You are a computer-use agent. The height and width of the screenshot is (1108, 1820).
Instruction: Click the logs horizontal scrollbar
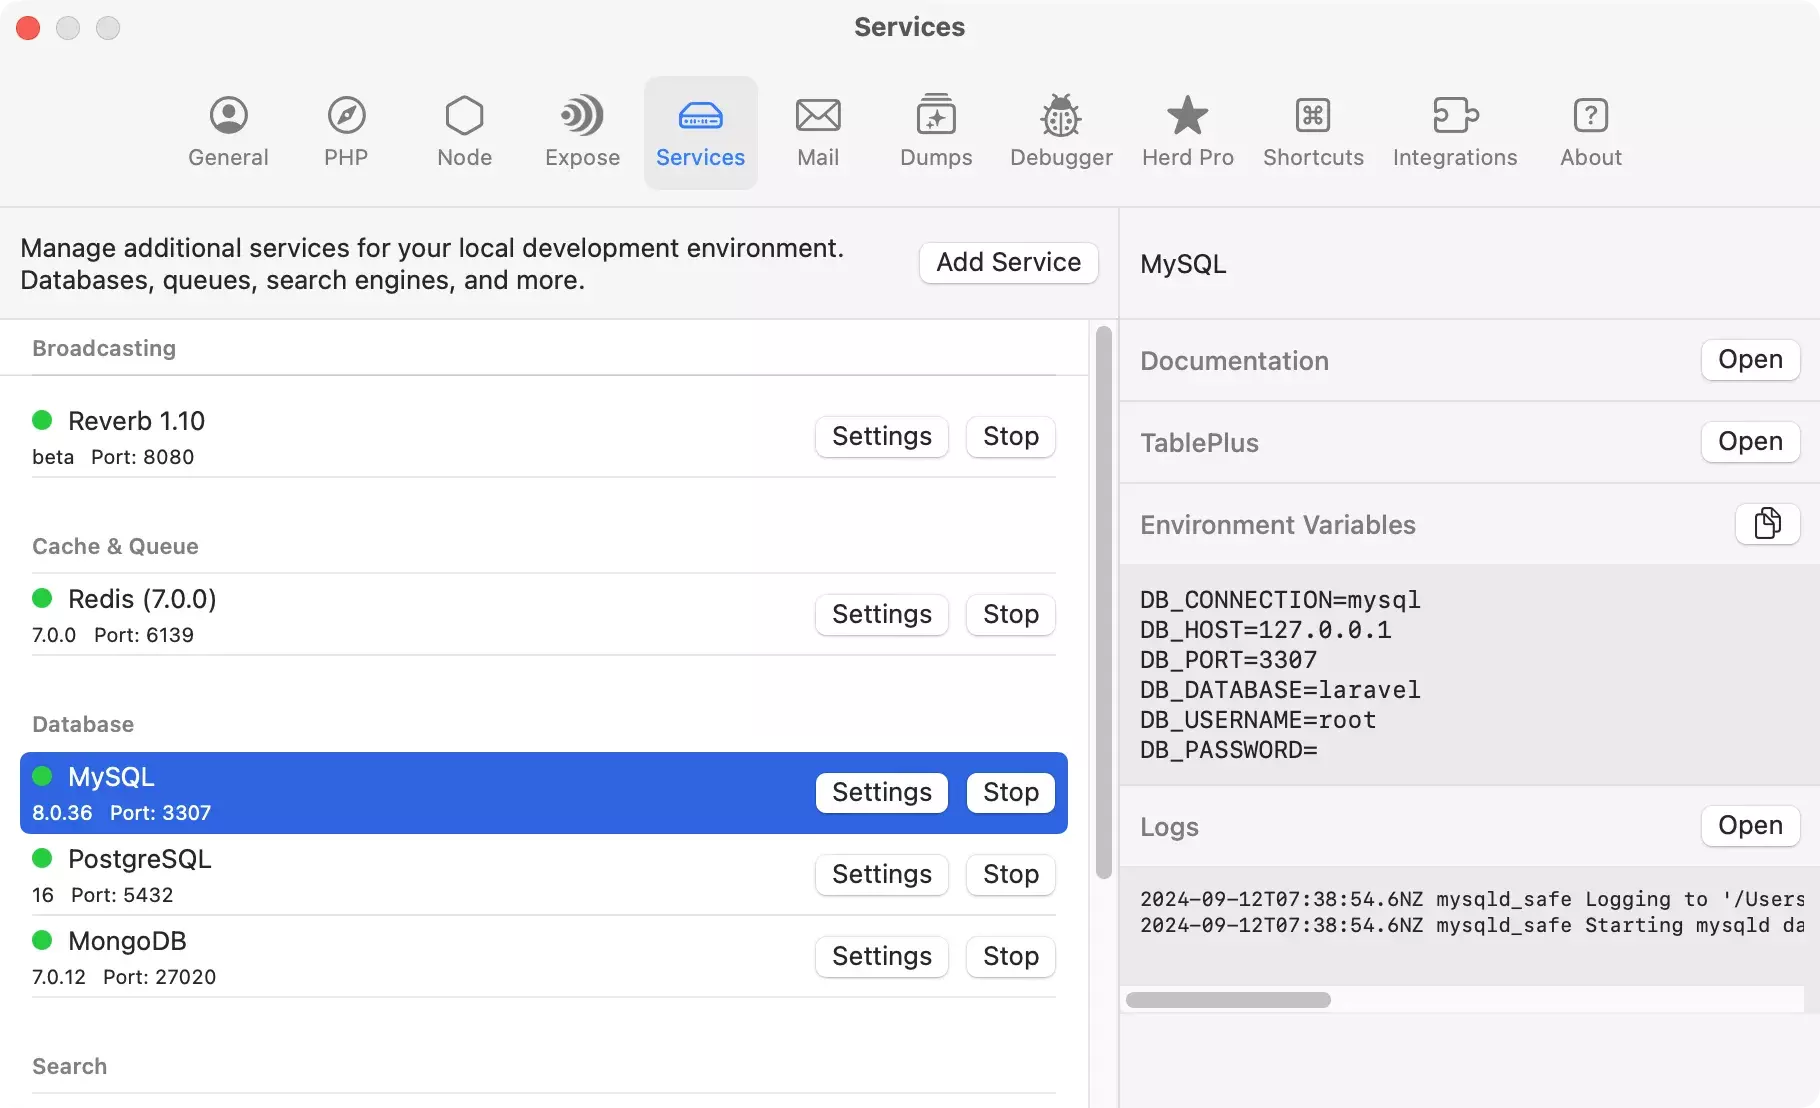[1228, 1000]
